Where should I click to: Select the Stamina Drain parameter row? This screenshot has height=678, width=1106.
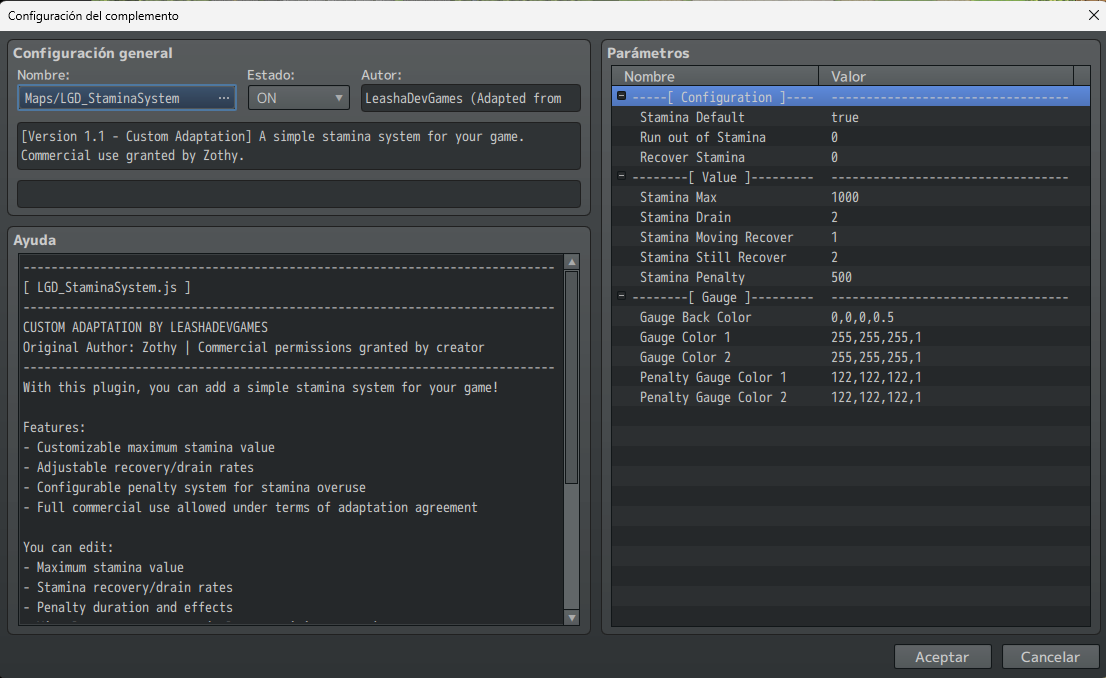click(x=851, y=217)
